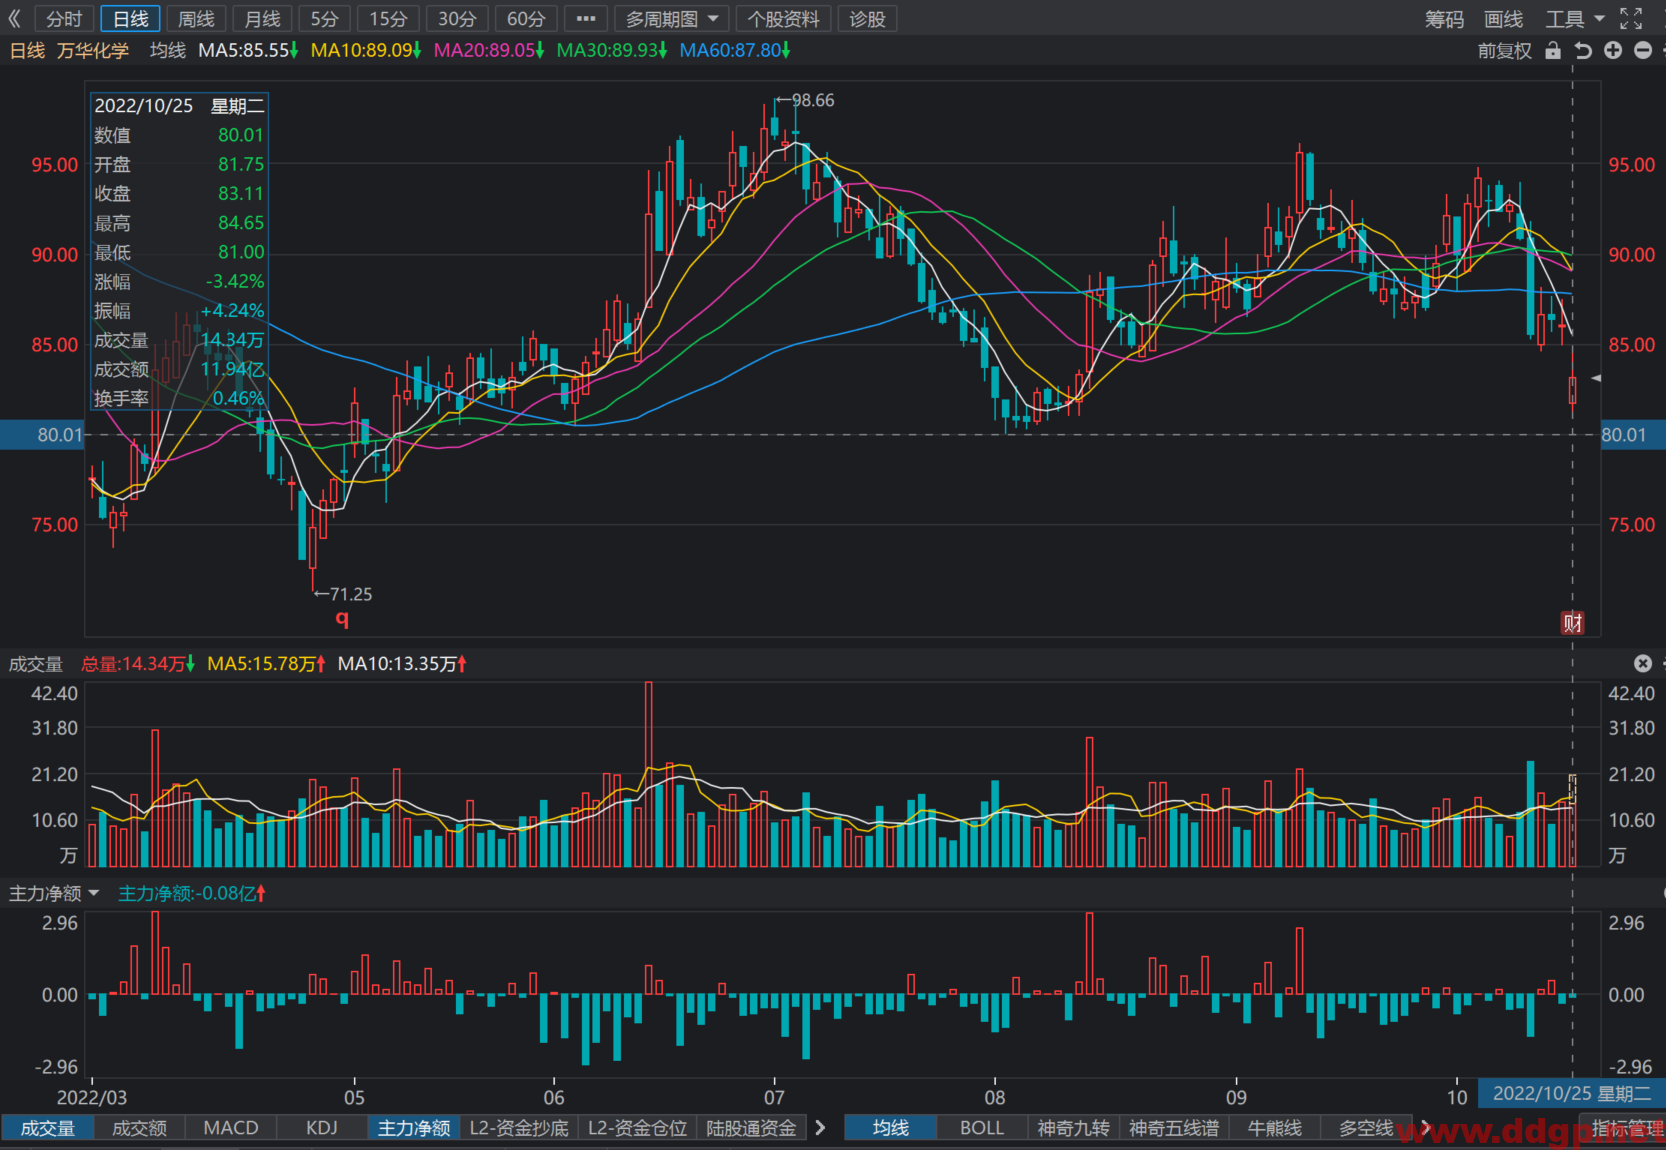Select the 多空线 overlay tab
1666x1150 pixels.
1366,1128
